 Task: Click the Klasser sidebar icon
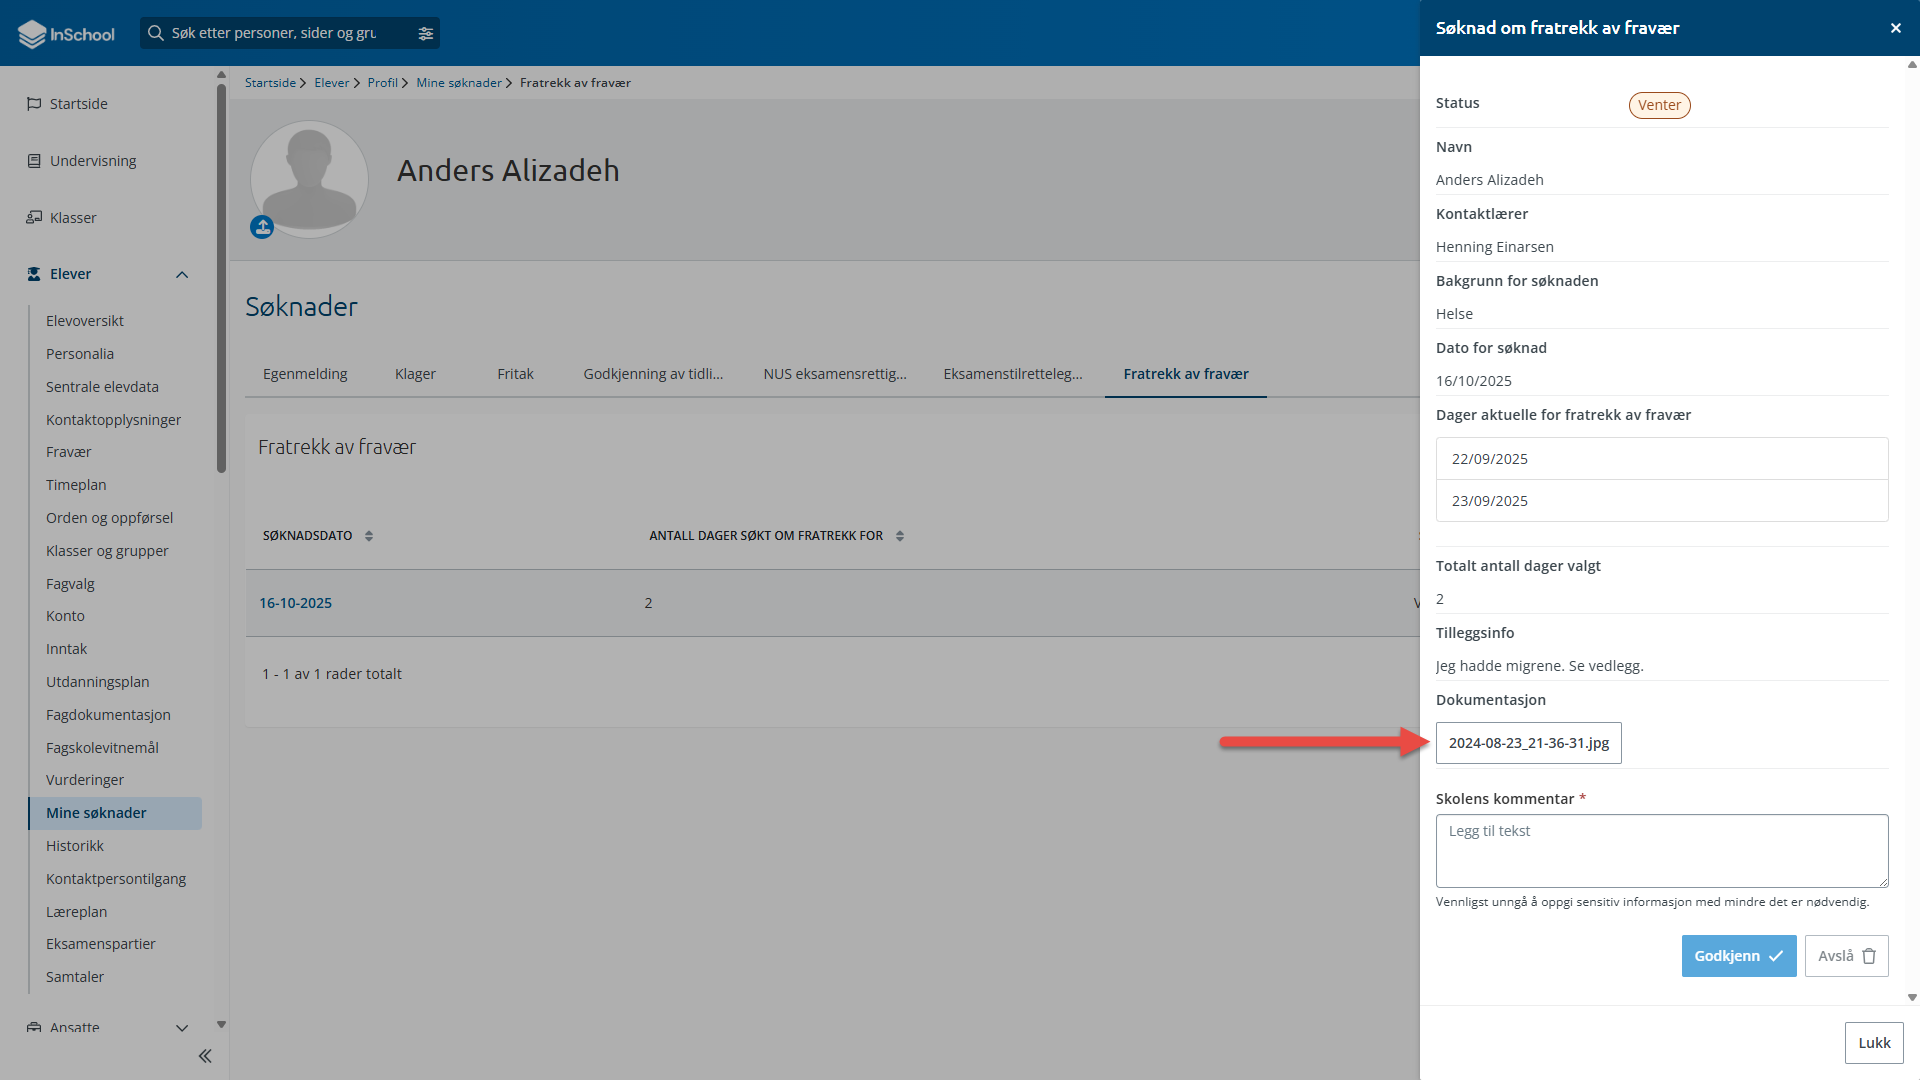pos(34,218)
